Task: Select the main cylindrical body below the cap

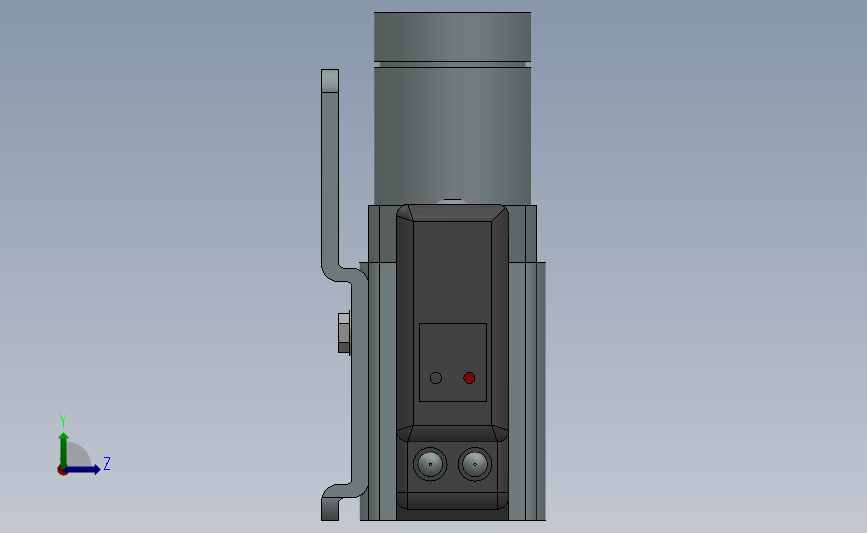Action: (452, 135)
